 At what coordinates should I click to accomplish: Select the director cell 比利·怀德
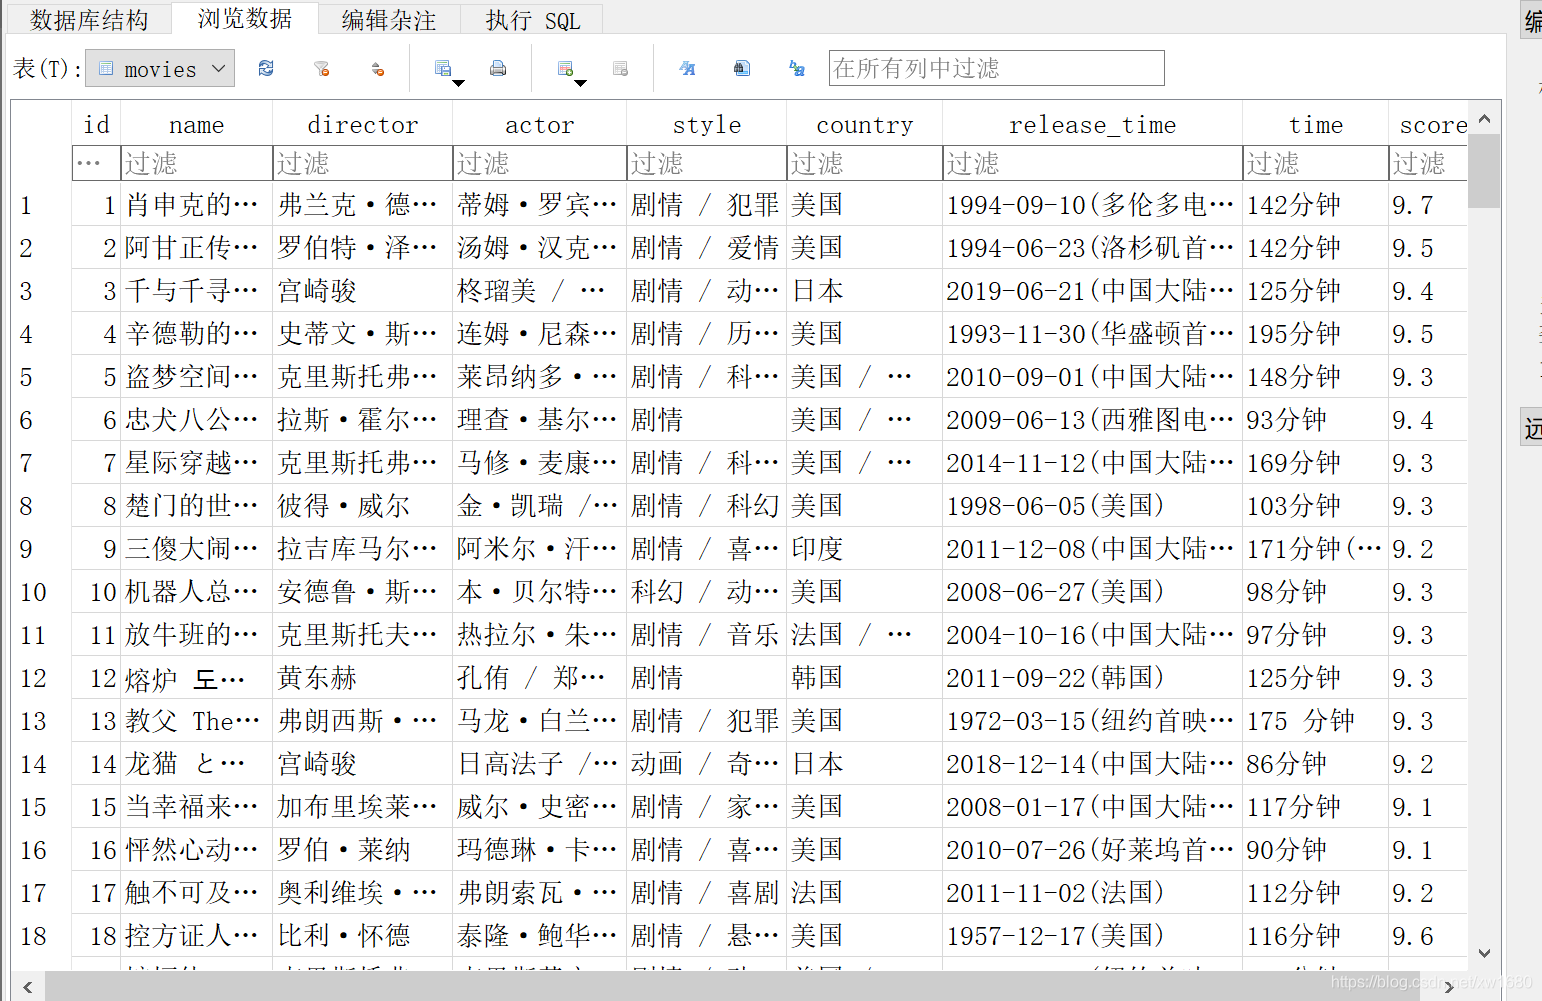pos(362,936)
